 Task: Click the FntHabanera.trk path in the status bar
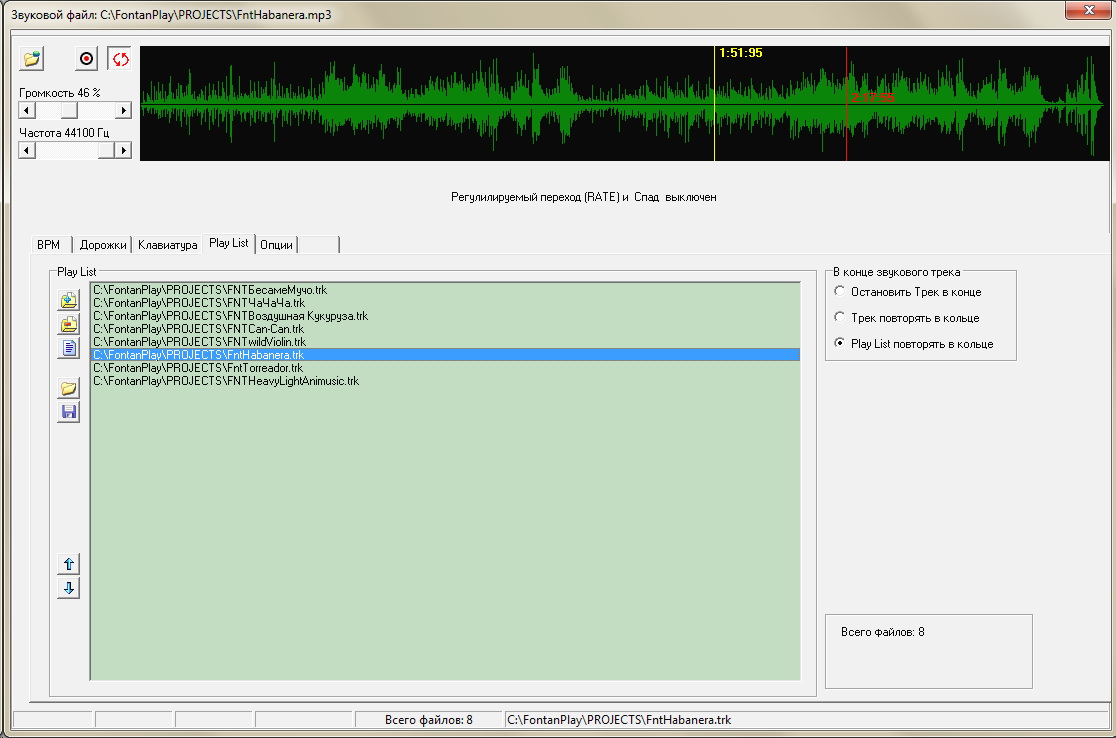point(619,719)
